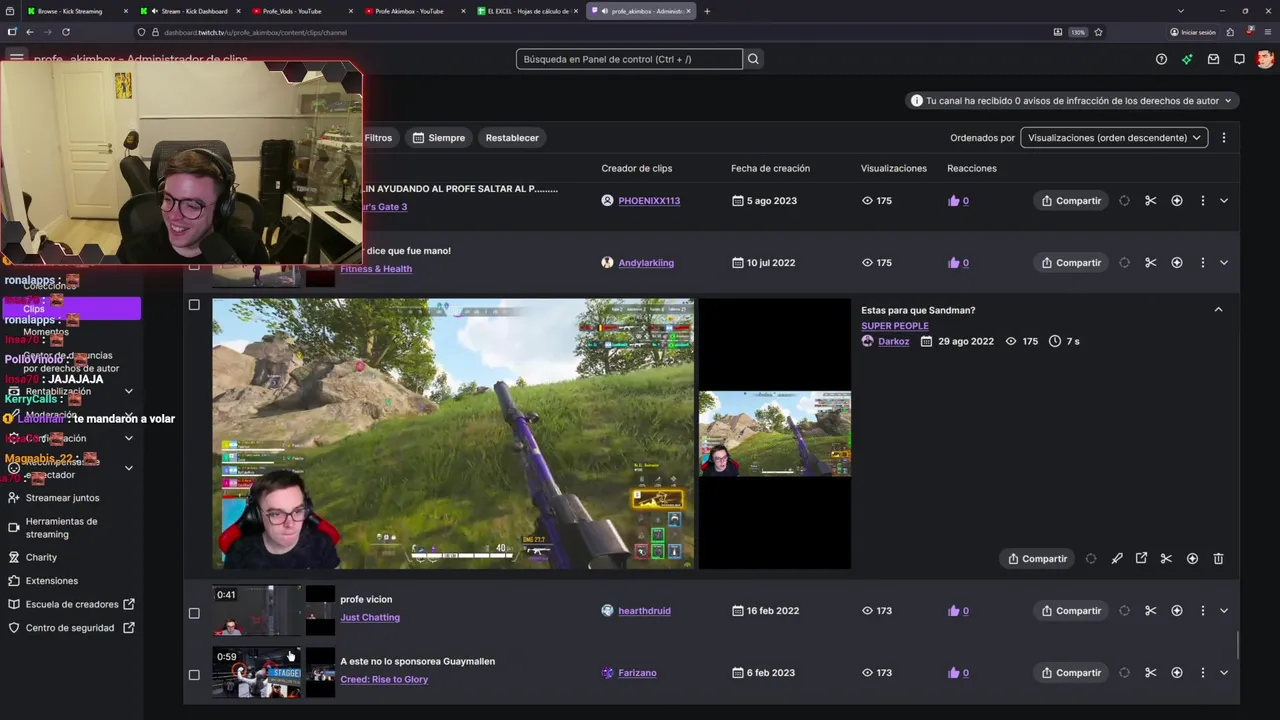Click the green sparkle icon in header
Image resolution: width=1280 pixels, height=720 pixels.
1187,59
